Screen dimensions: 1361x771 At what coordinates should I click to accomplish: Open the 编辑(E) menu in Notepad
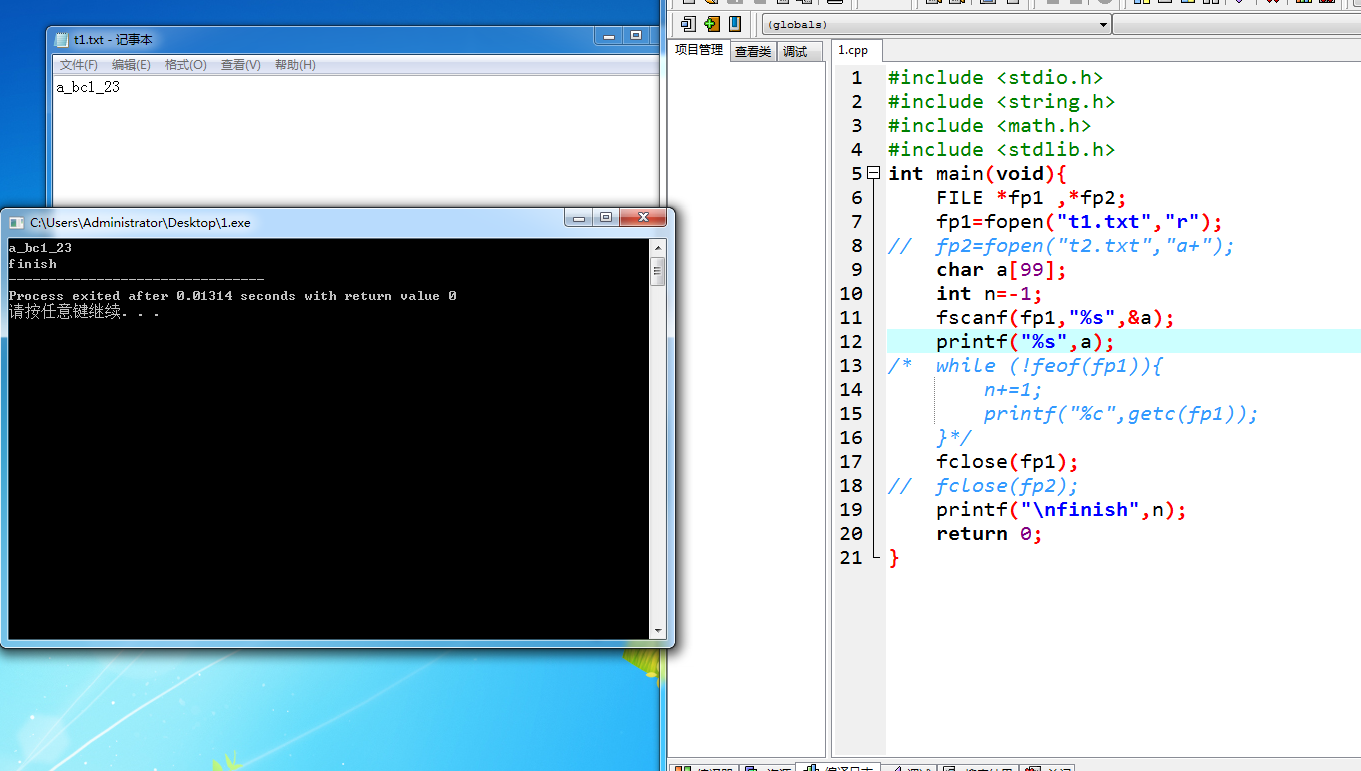pyautogui.click(x=131, y=65)
